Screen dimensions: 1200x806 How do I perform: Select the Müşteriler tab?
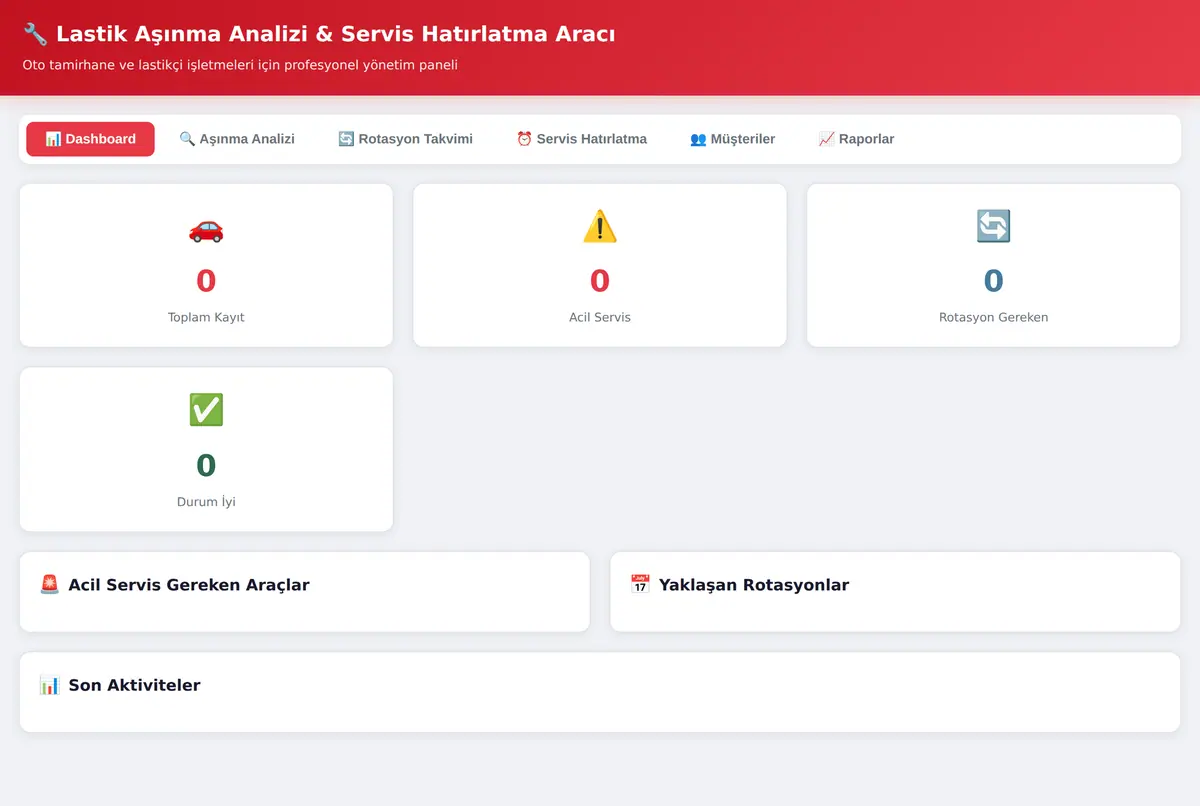(732, 139)
